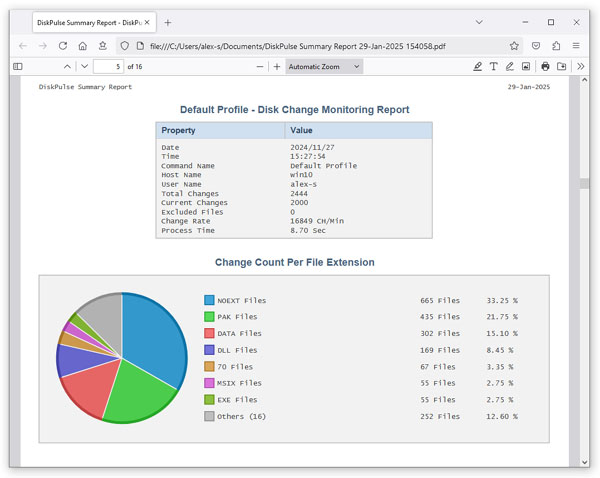Save the PDF document
This screenshot has height=478, width=600.
coord(561,67)
